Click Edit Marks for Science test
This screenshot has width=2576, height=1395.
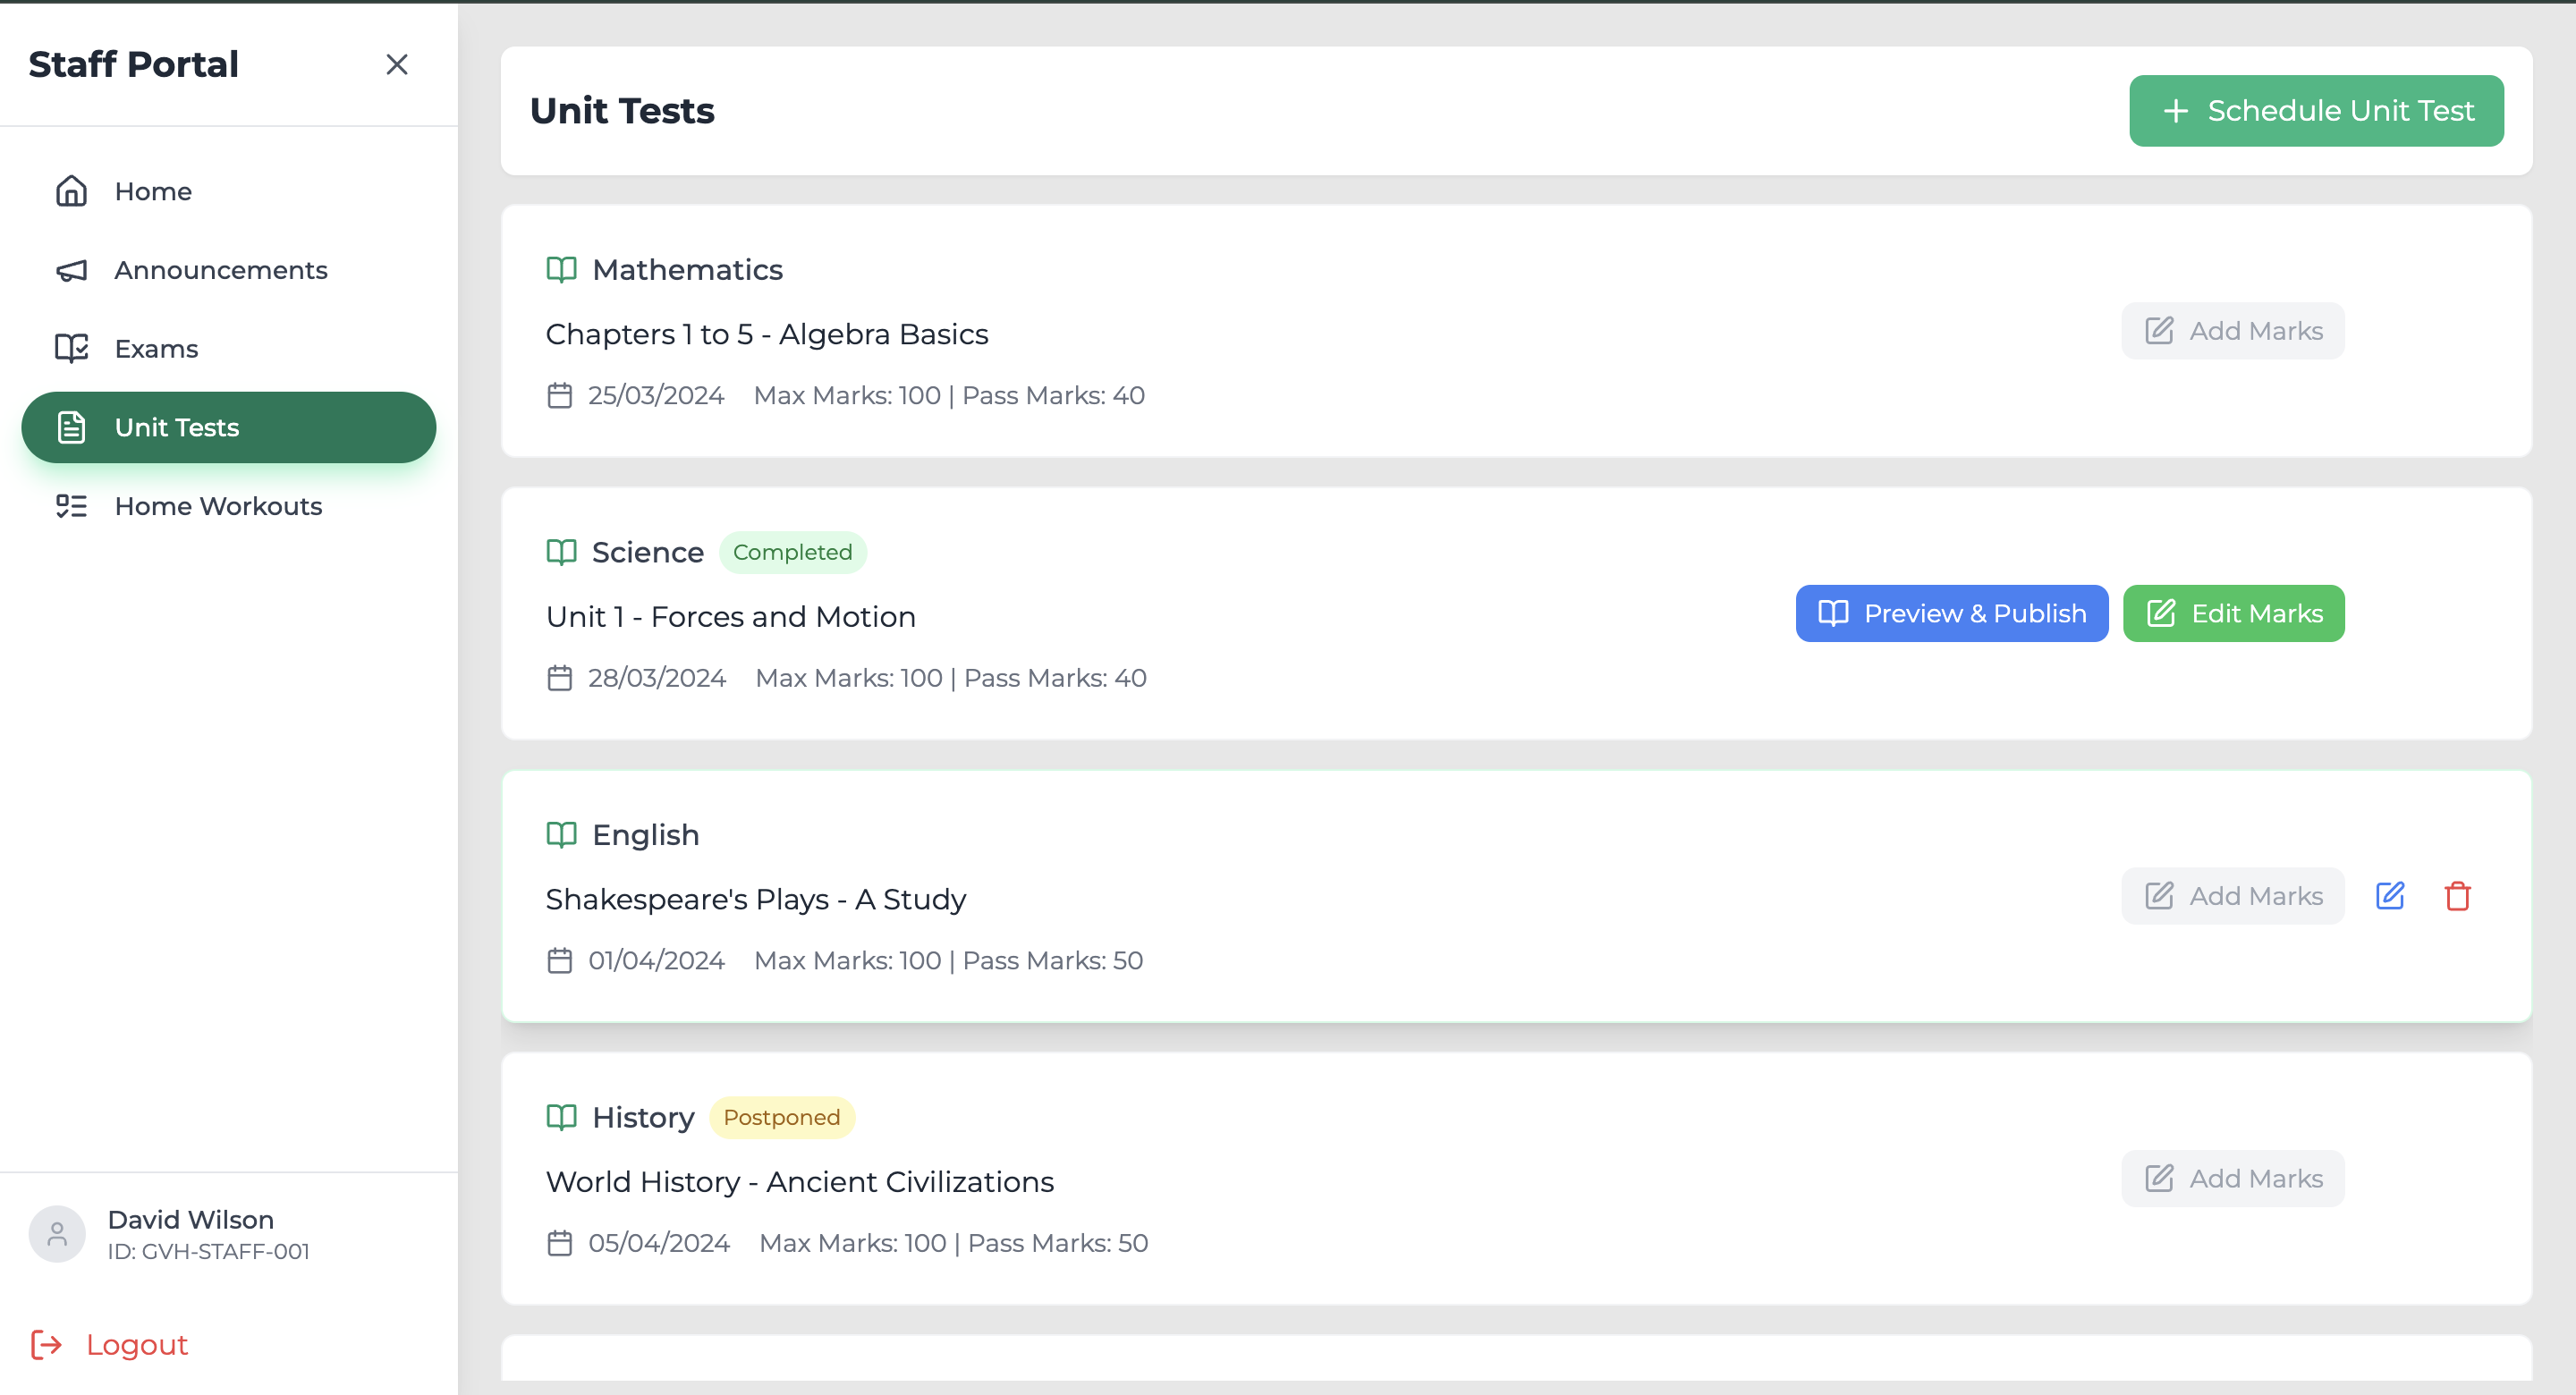tap(2233, 613)
